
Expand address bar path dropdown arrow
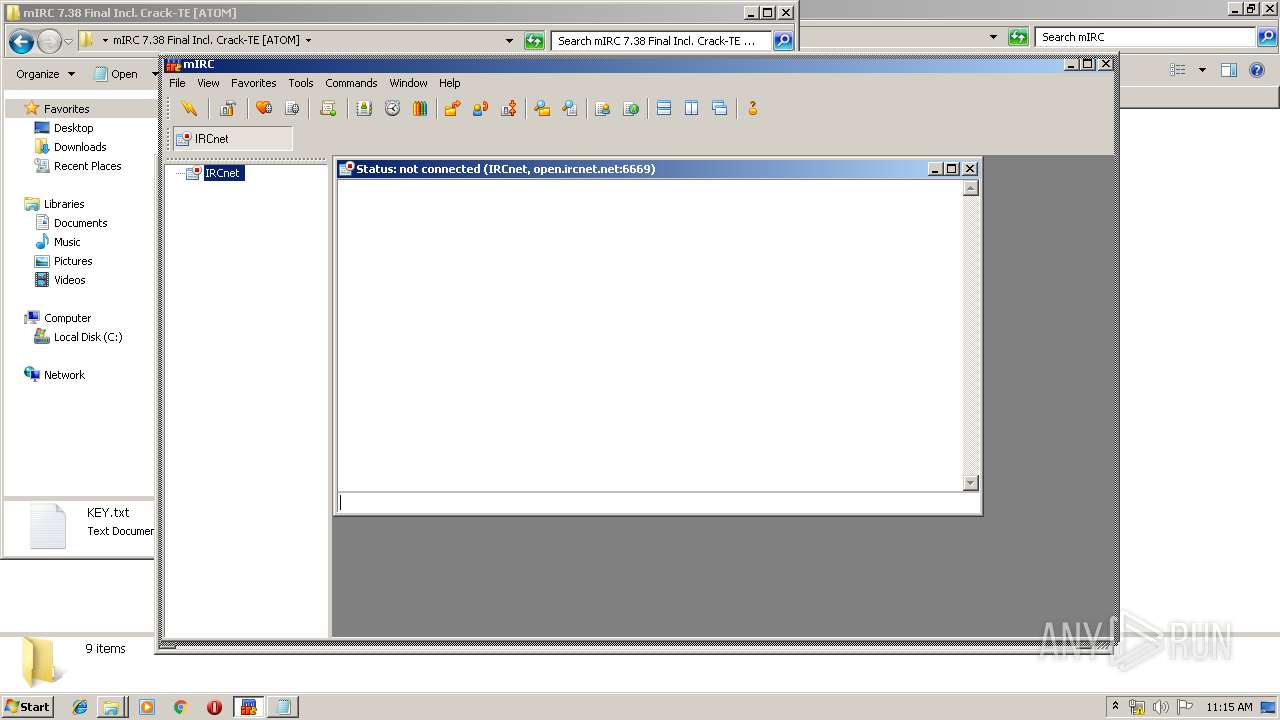click(x=308, y=41)
